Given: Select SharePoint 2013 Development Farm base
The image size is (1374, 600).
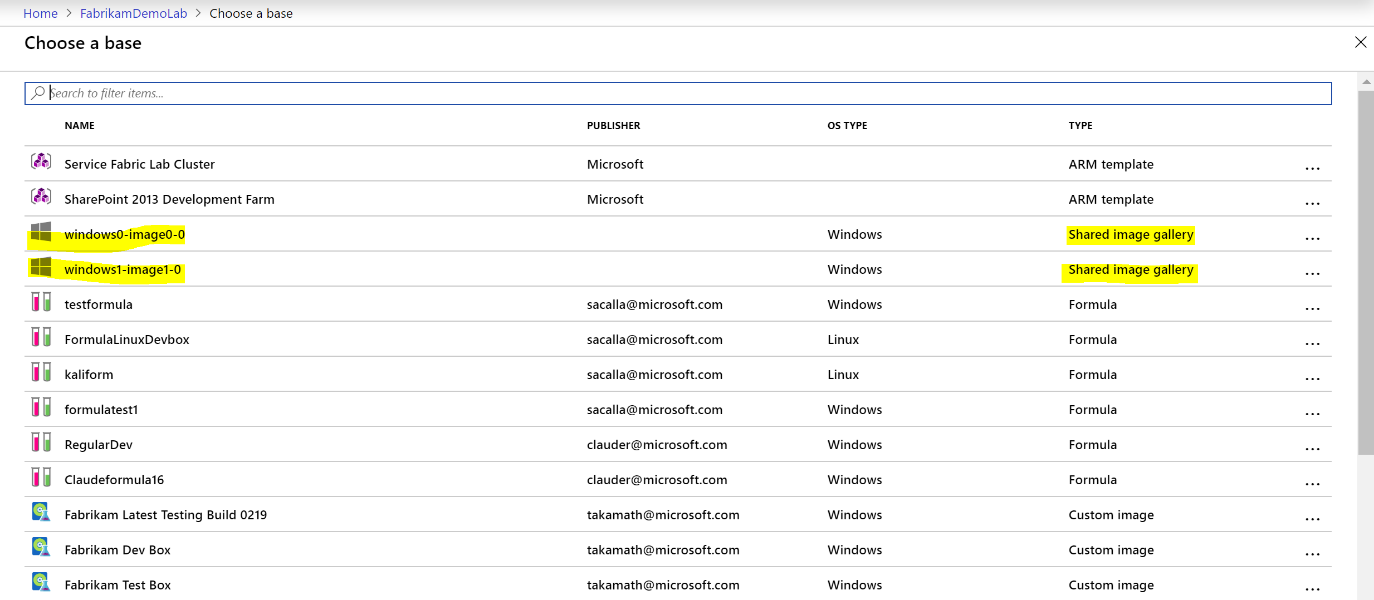Looking at the screenshot, I should pyautogui.click(x=169, y=199).
